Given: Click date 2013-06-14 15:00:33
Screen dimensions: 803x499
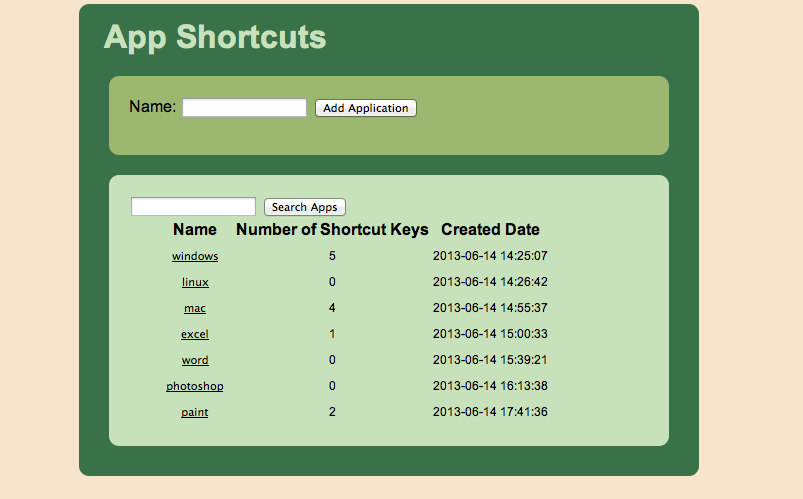Looking at the screenshot, I should click(x=490, y=334).
